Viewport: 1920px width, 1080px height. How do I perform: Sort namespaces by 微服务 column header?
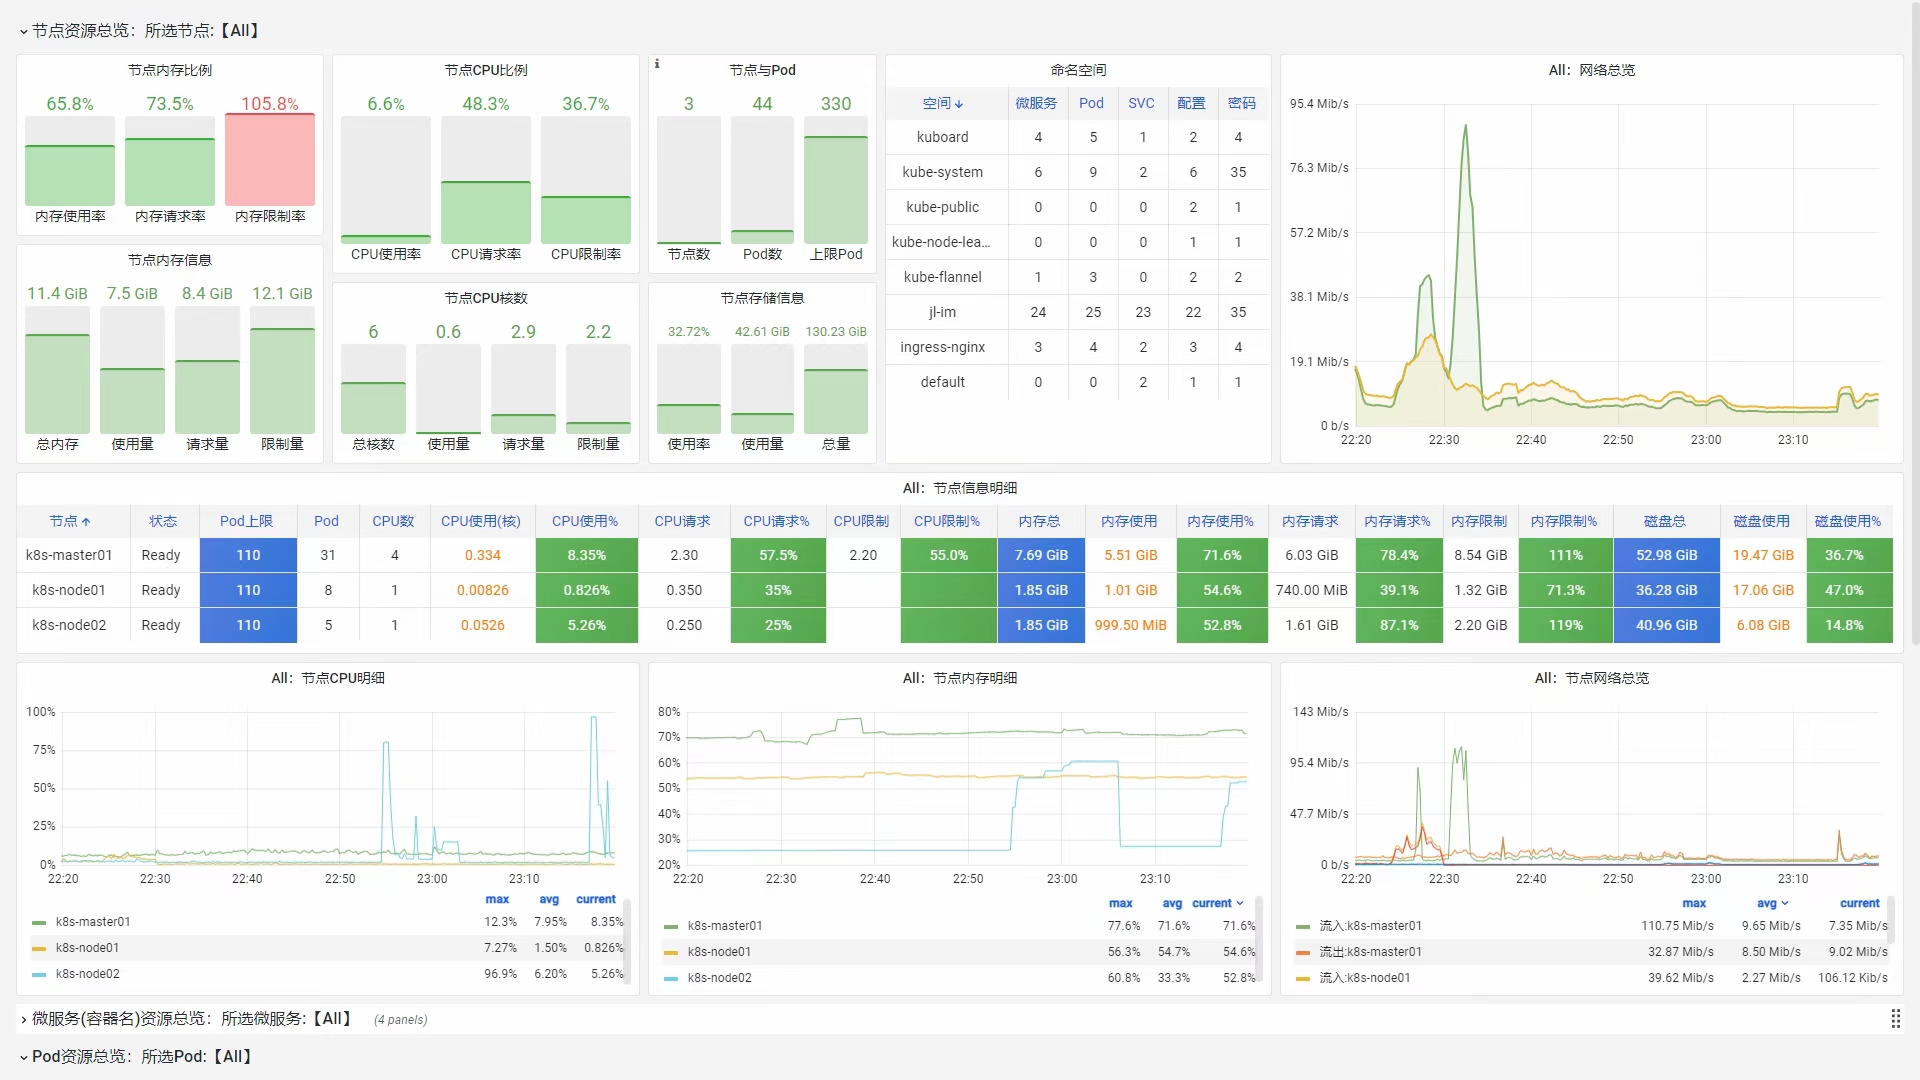pos(1036,103)
